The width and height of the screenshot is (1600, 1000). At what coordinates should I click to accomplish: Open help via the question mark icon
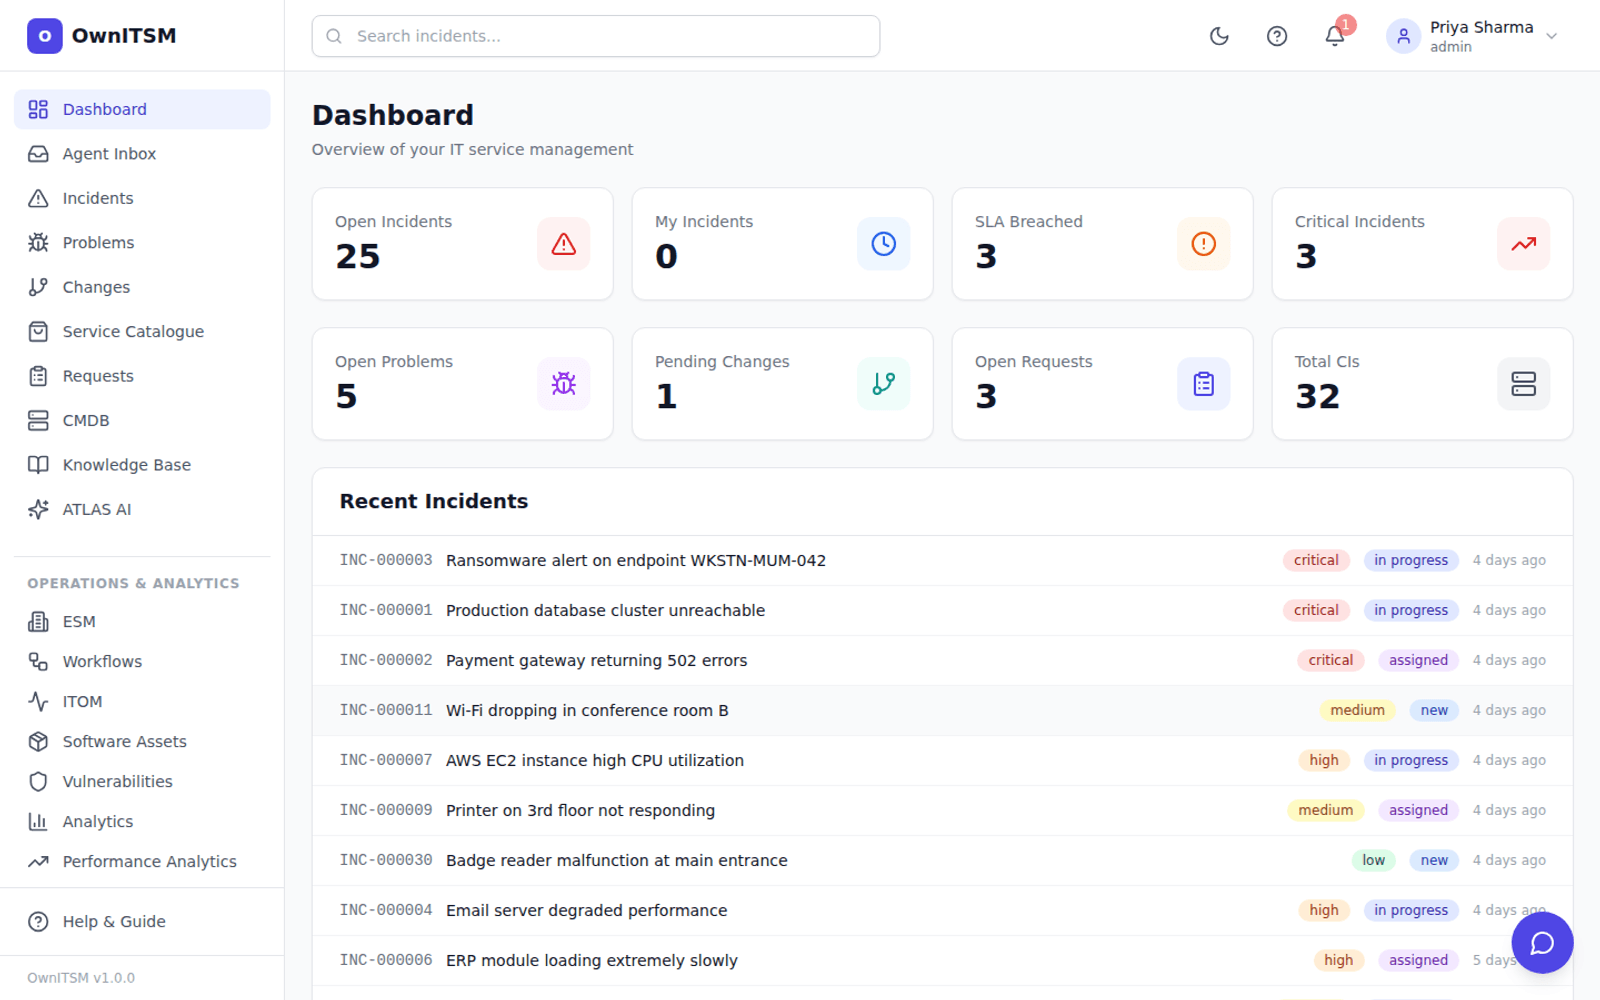1277,36
